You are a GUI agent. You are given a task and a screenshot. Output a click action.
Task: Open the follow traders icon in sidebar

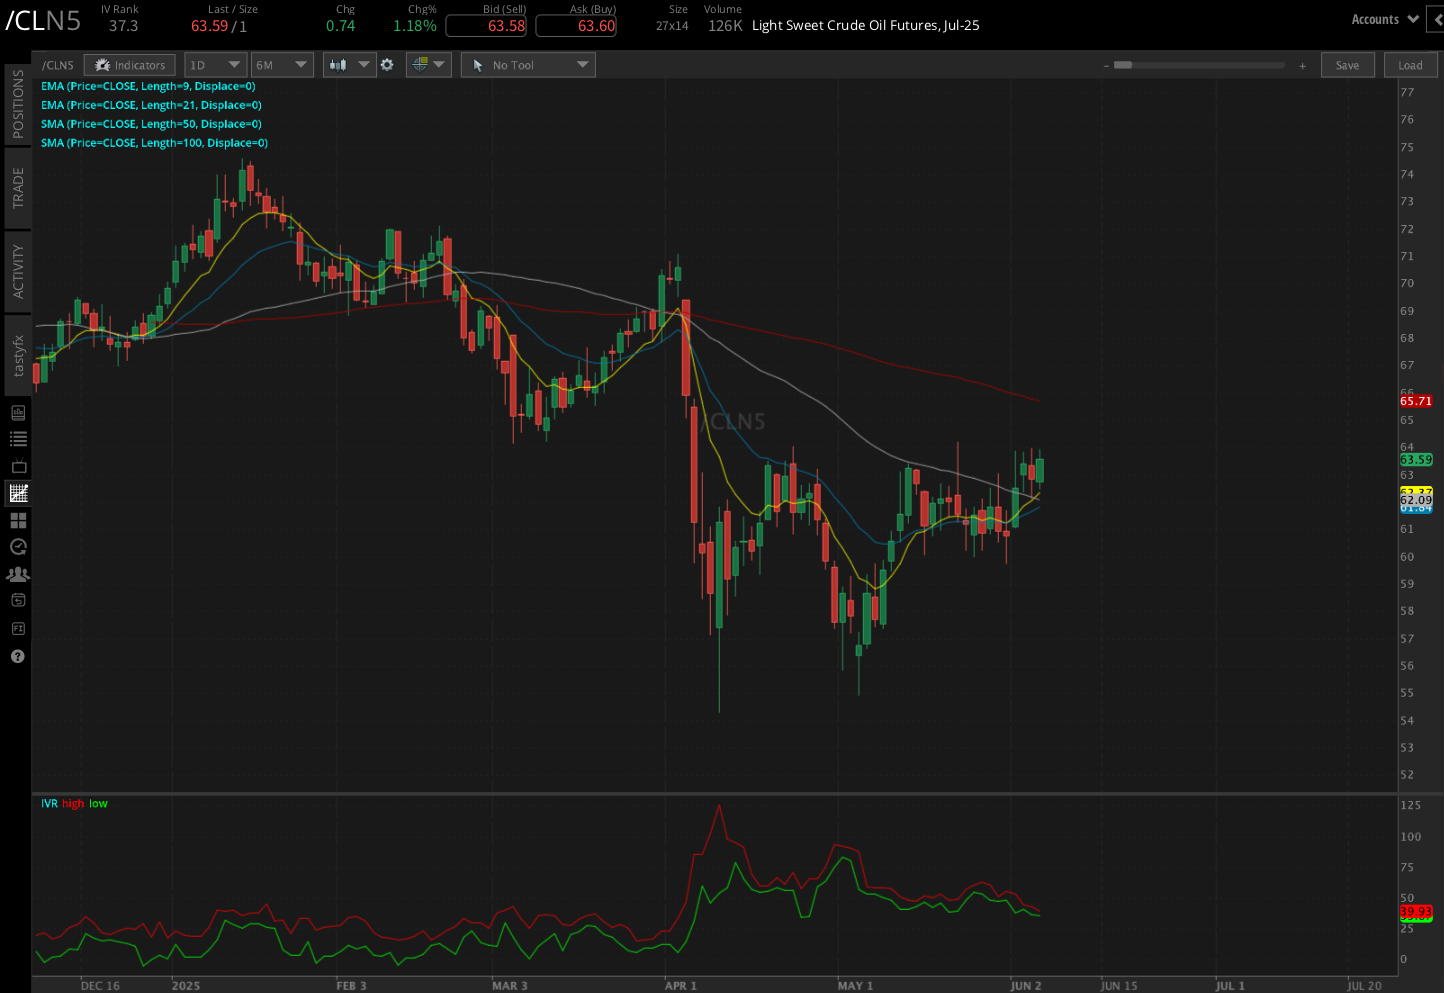(x=17, y=574)
